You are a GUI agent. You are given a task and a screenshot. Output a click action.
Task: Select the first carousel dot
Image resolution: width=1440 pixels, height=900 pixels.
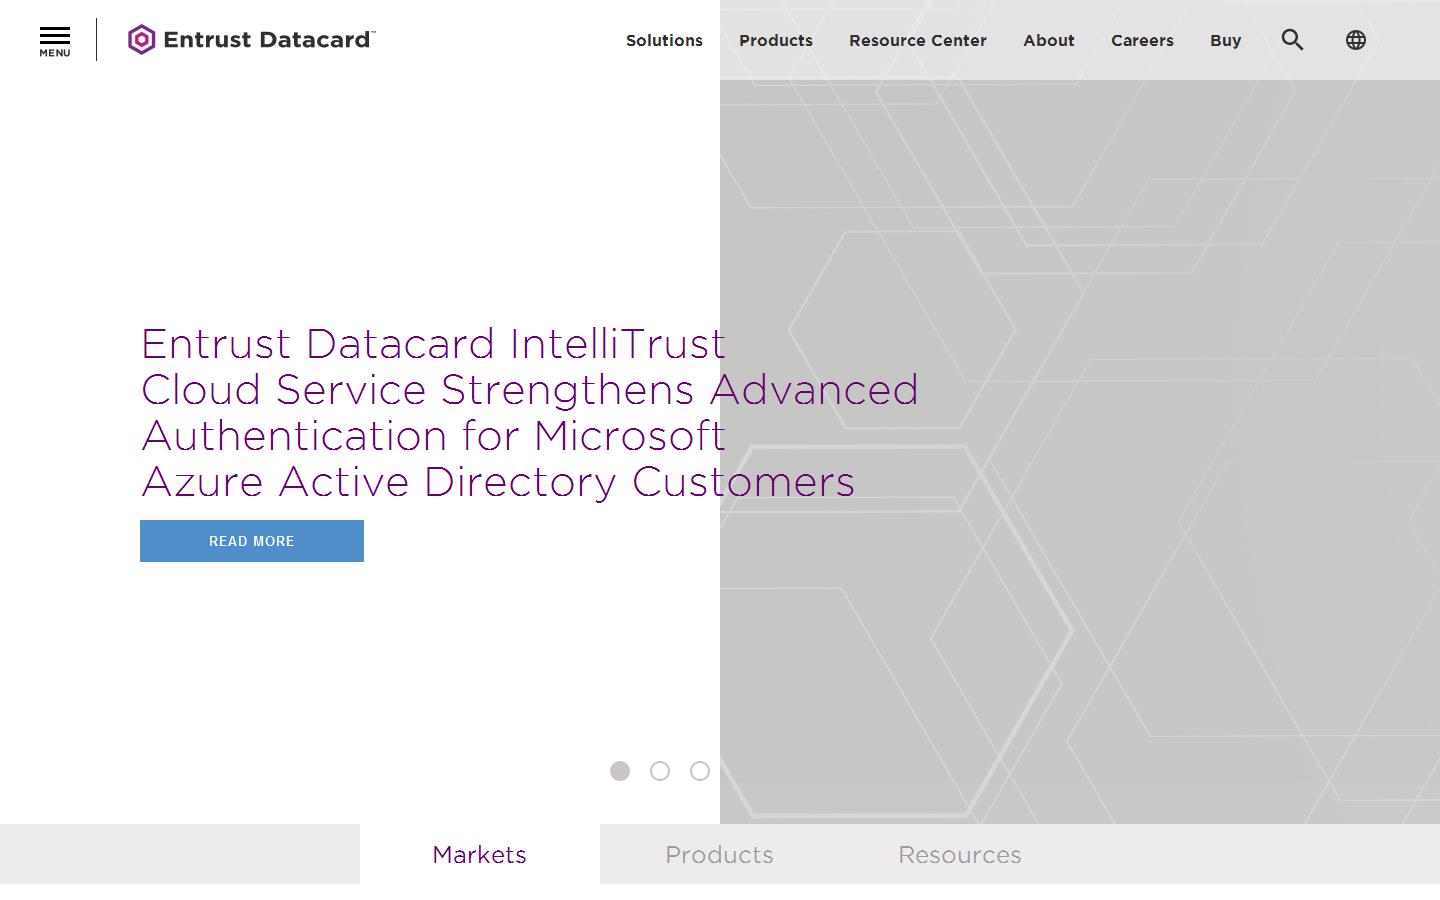(619, 771)
